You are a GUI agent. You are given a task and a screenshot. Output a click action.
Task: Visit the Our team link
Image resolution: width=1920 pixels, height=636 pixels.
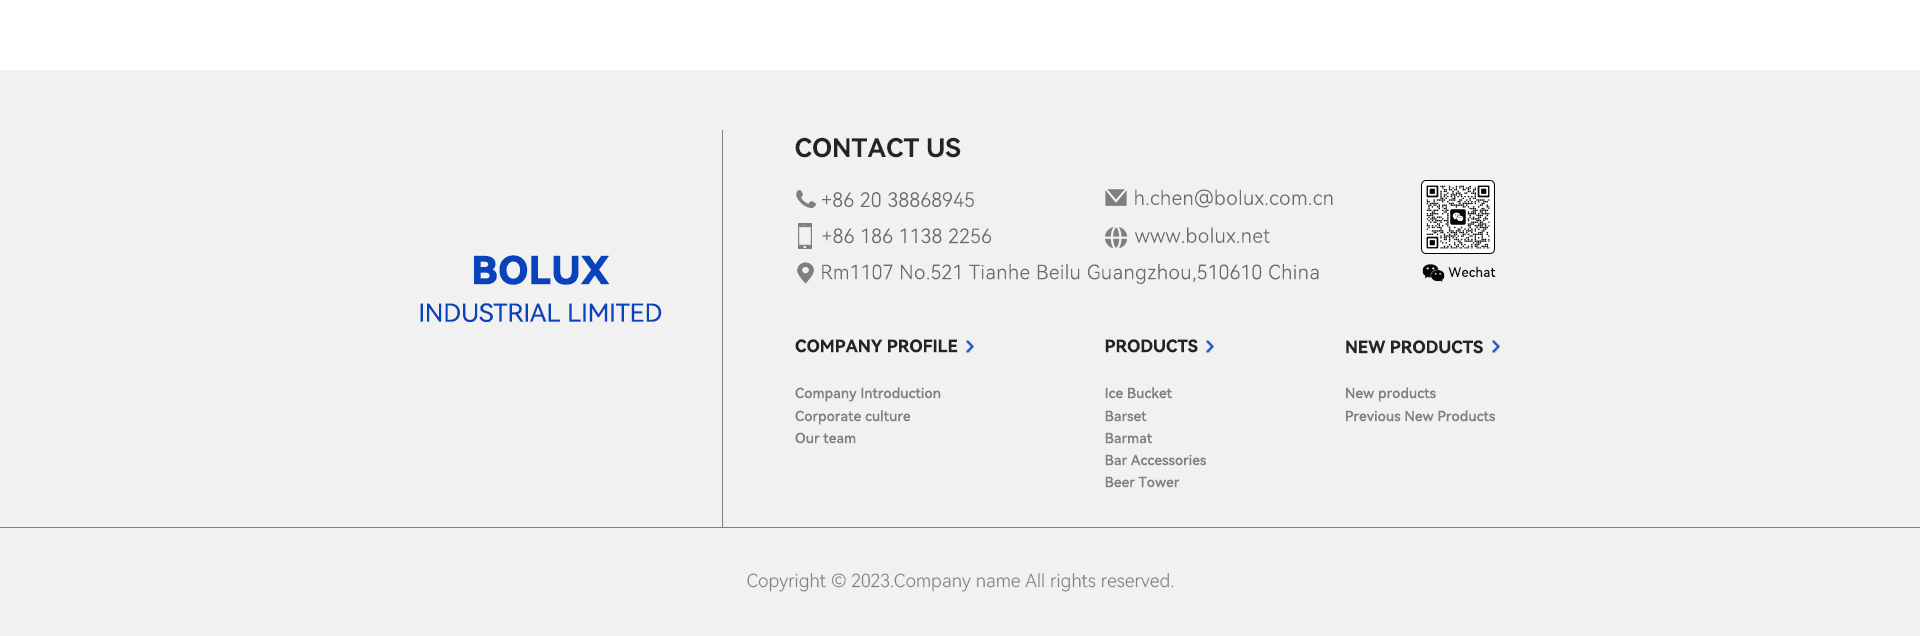coord(825,438)
